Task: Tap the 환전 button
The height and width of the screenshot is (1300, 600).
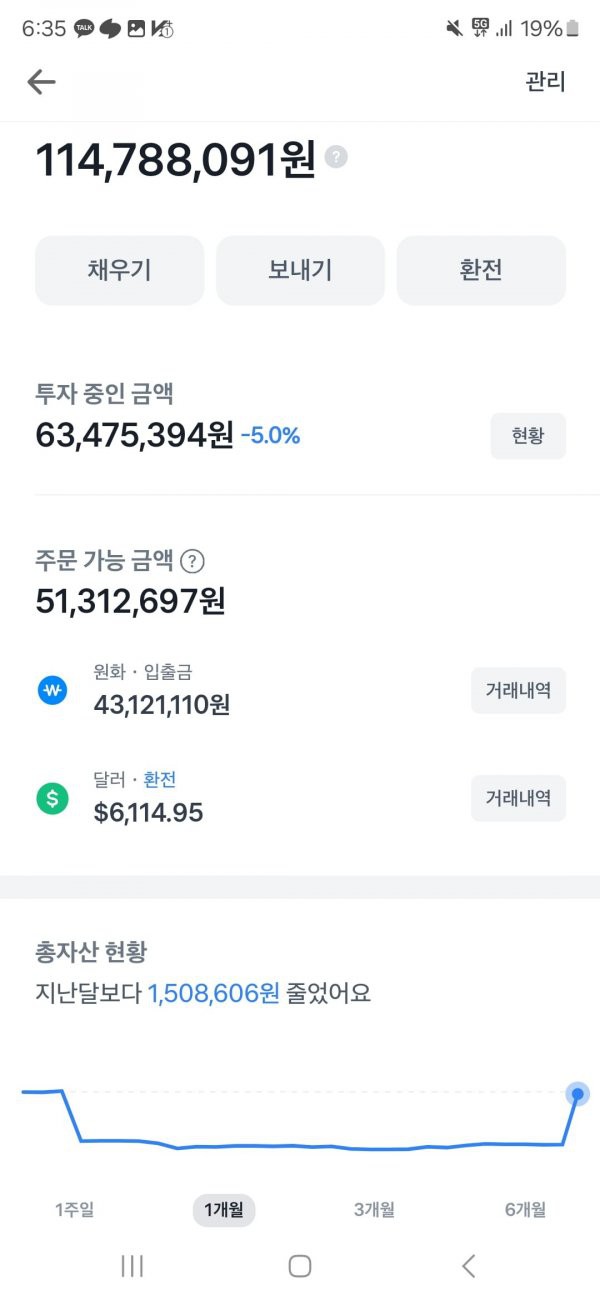Action: (481, 270)
